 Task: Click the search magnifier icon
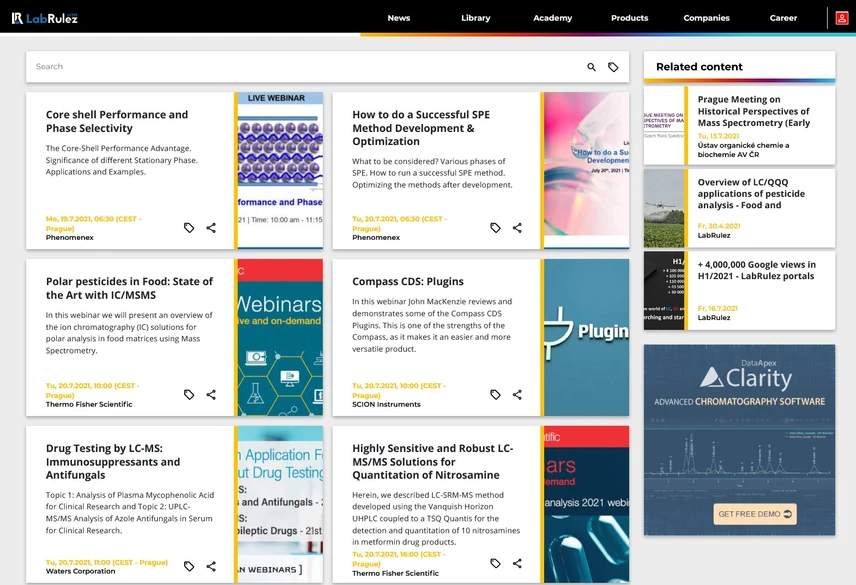click(x=591, y=67)
